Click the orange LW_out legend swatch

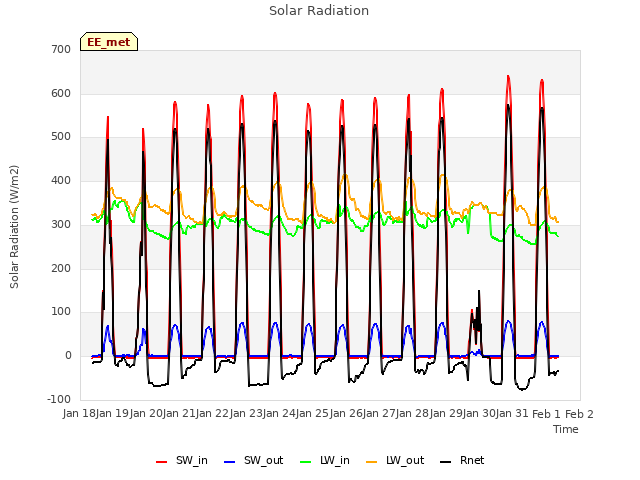(372, 462)
